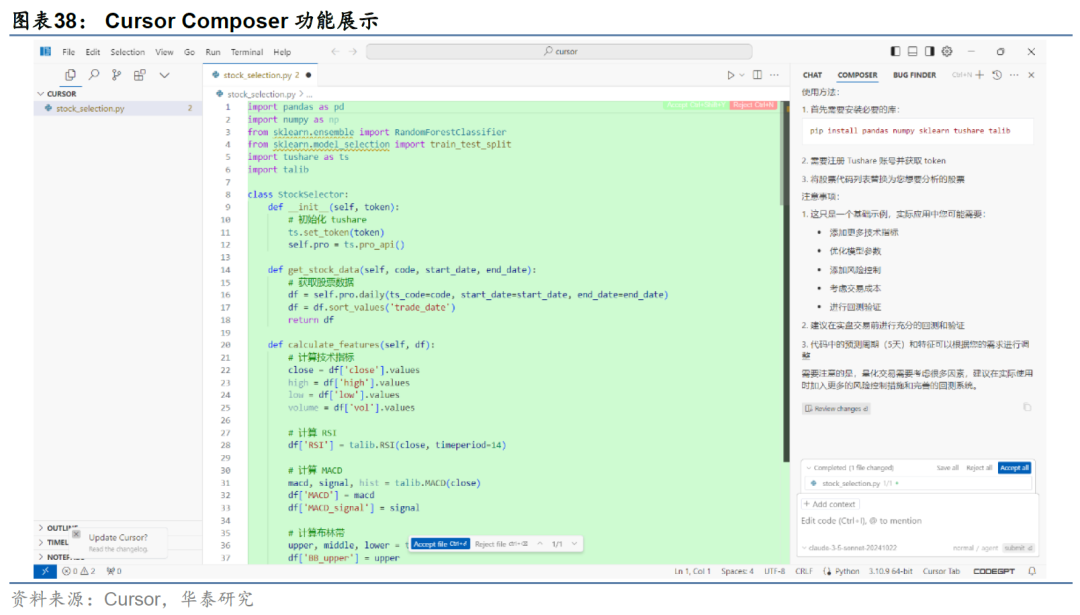Open the Search magnifier in sidebar
This screenshot has height=615, width=1080.
point(93,75)
